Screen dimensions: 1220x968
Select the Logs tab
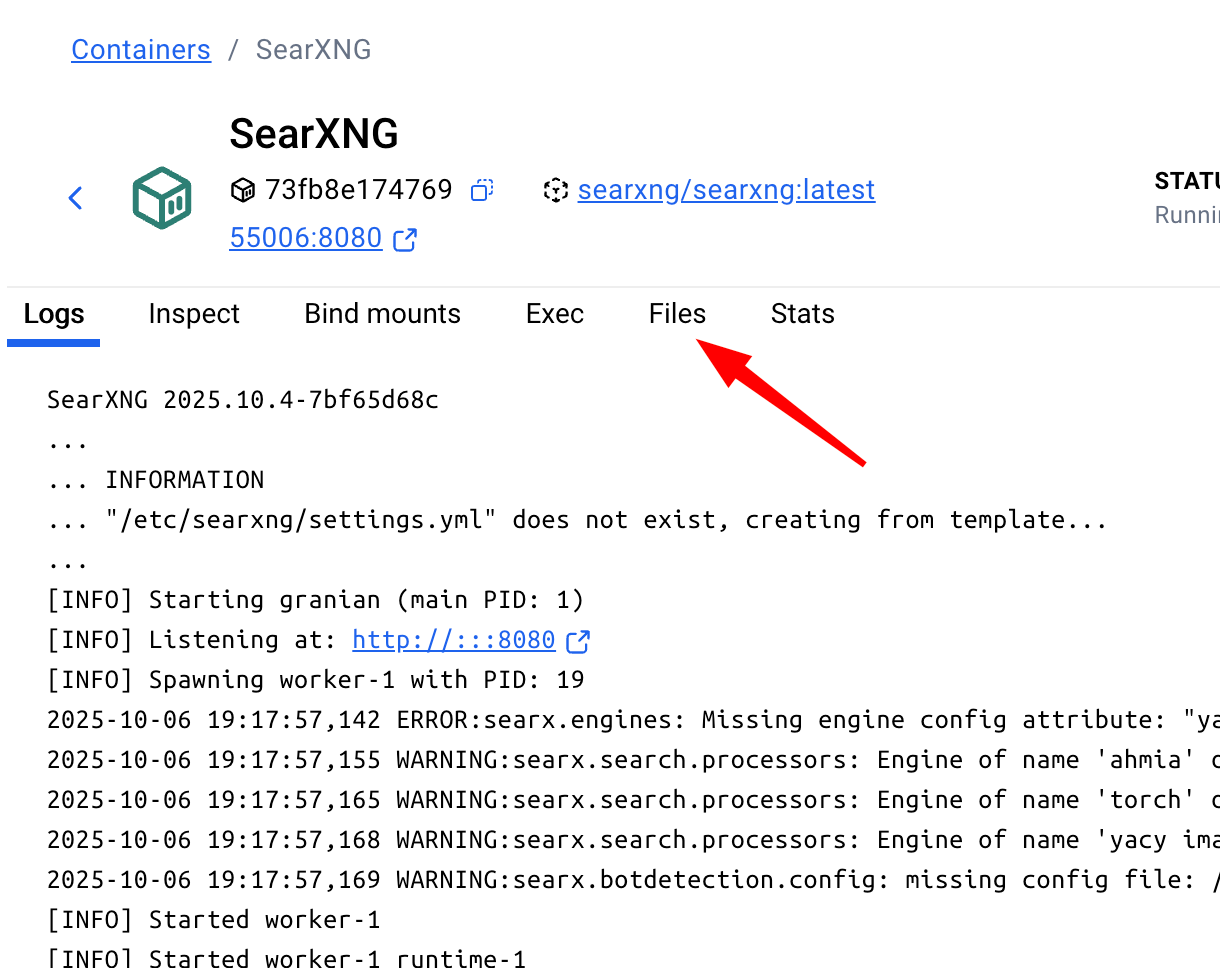pyautogui.click(x=54, y=314)
